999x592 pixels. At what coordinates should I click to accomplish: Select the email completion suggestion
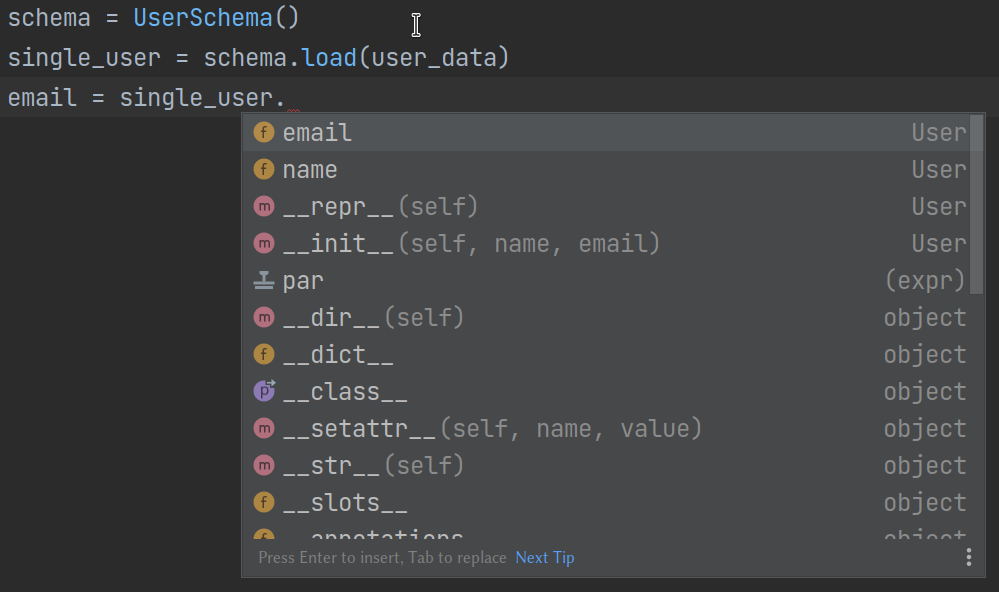(317, 133)
